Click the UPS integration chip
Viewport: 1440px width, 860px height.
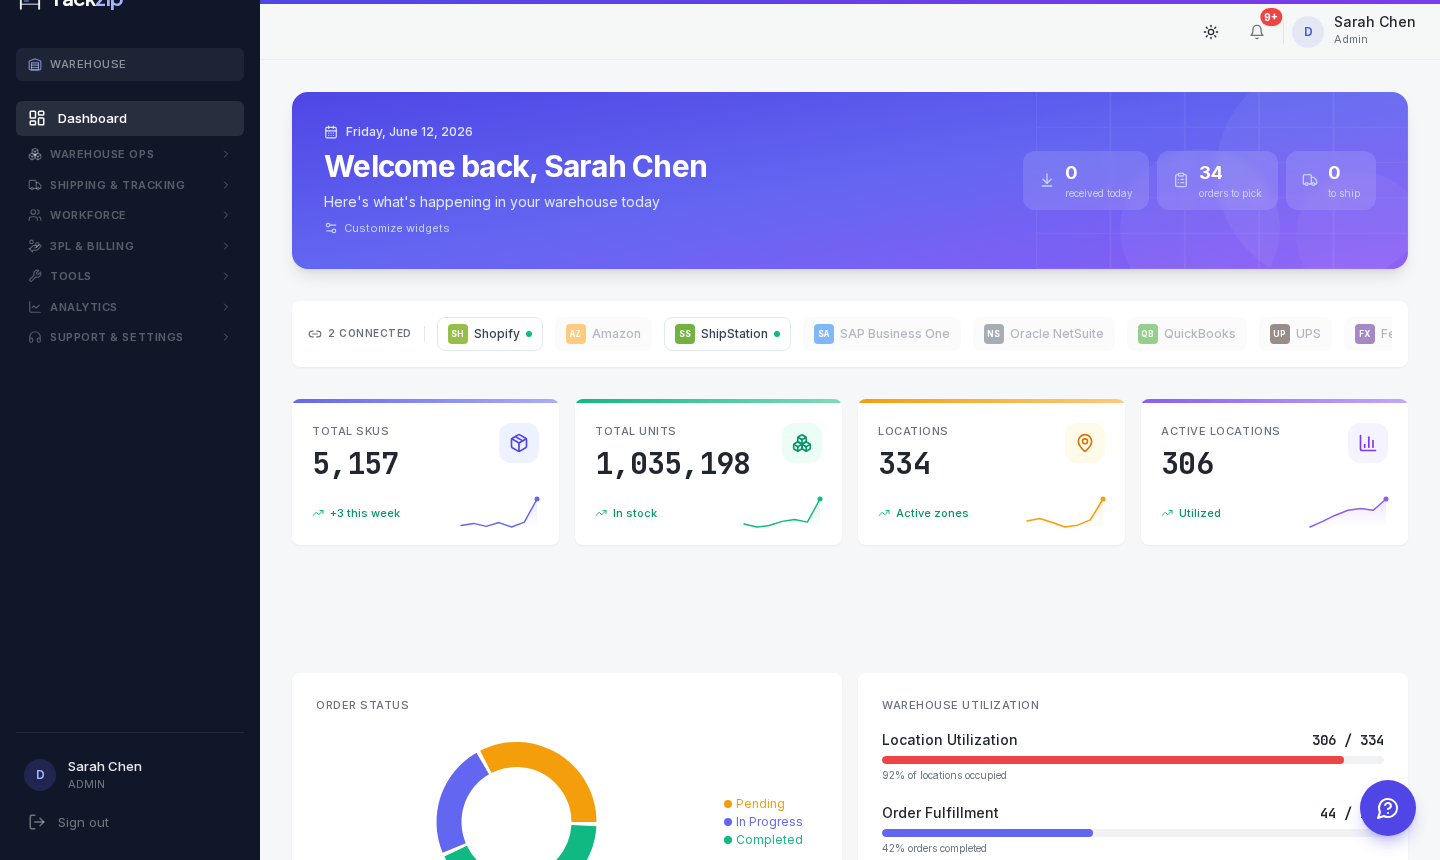[1295, 334]
